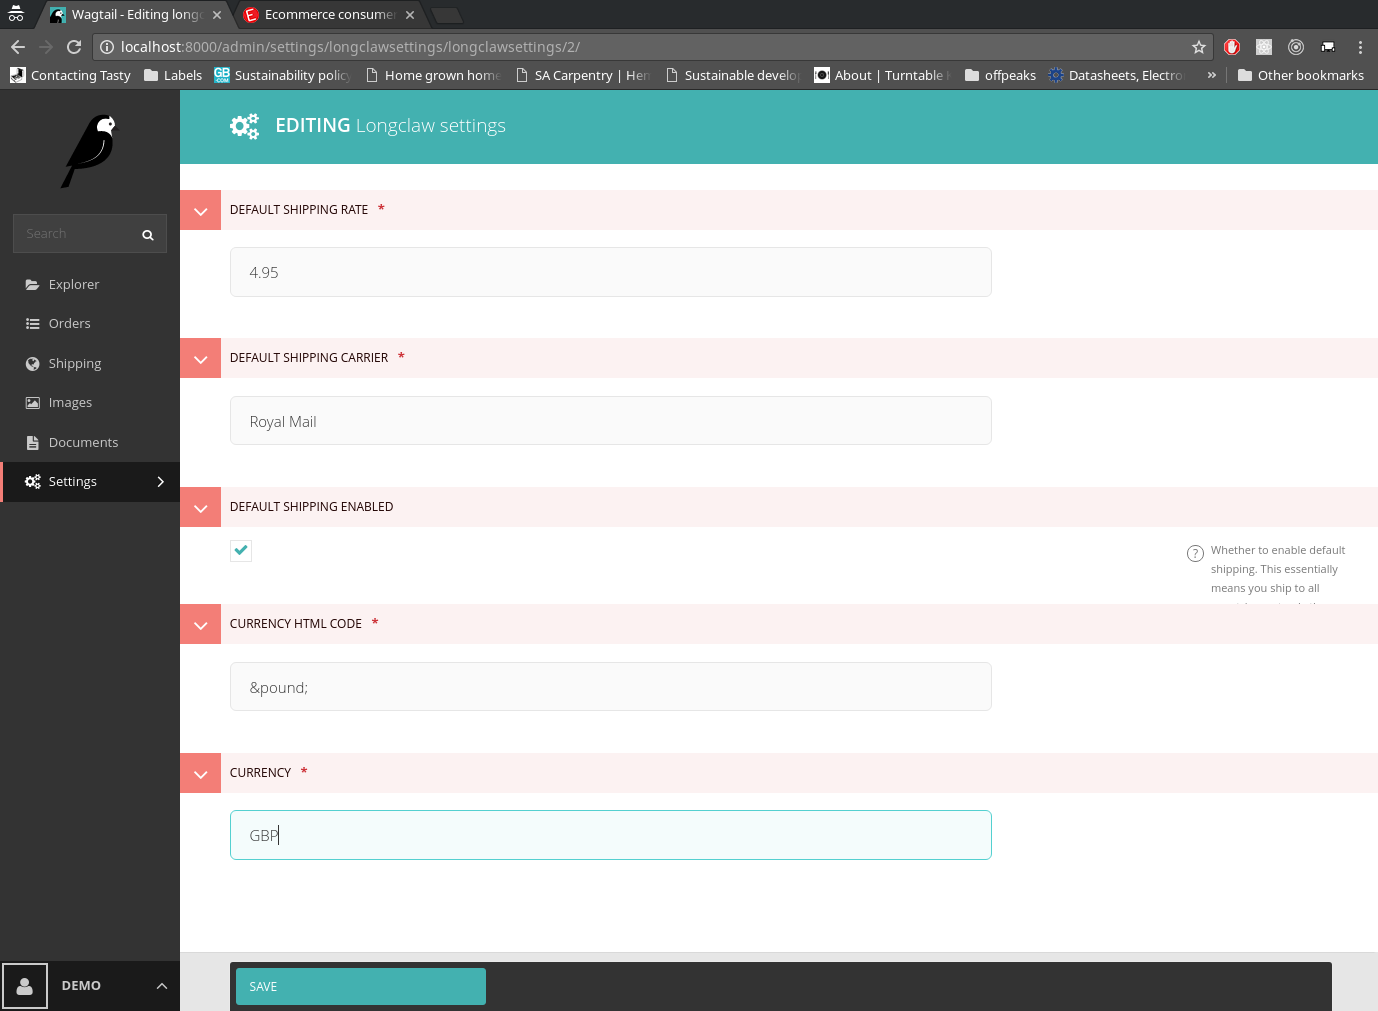Click the Documents file icon

pos(33,443)
